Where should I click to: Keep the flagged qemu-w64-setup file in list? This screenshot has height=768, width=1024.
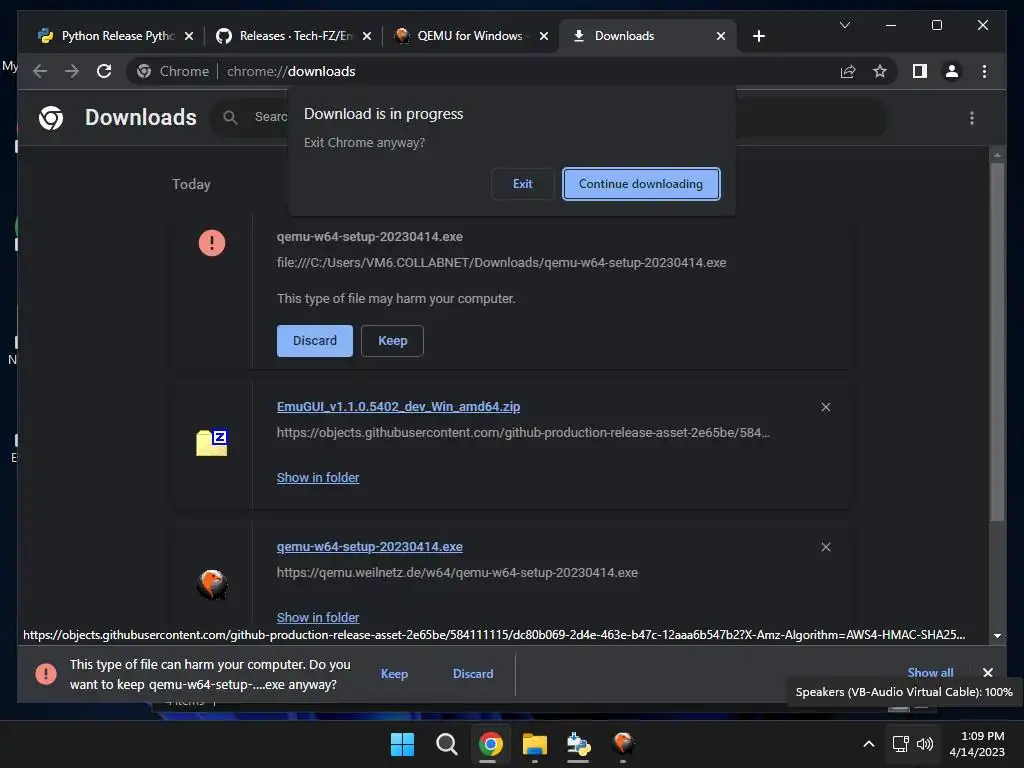pyautogui.click(x=392, y=341)
